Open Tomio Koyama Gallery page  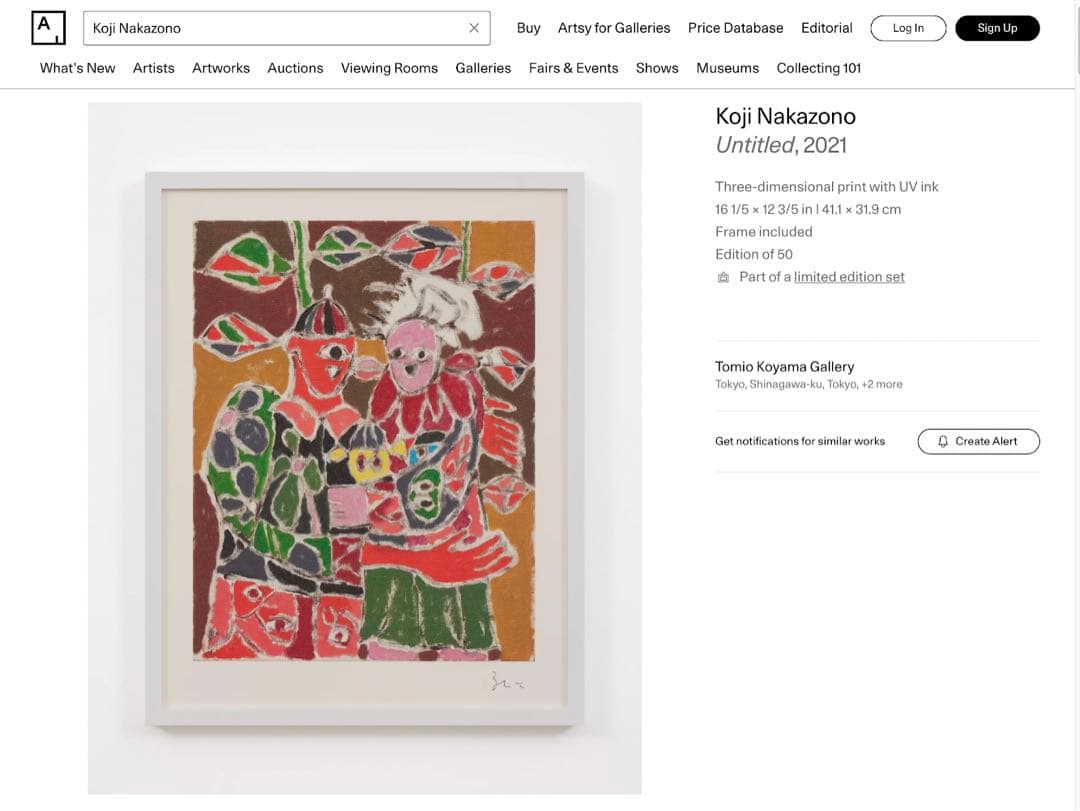pyautogui.click(x=785, y=367)
